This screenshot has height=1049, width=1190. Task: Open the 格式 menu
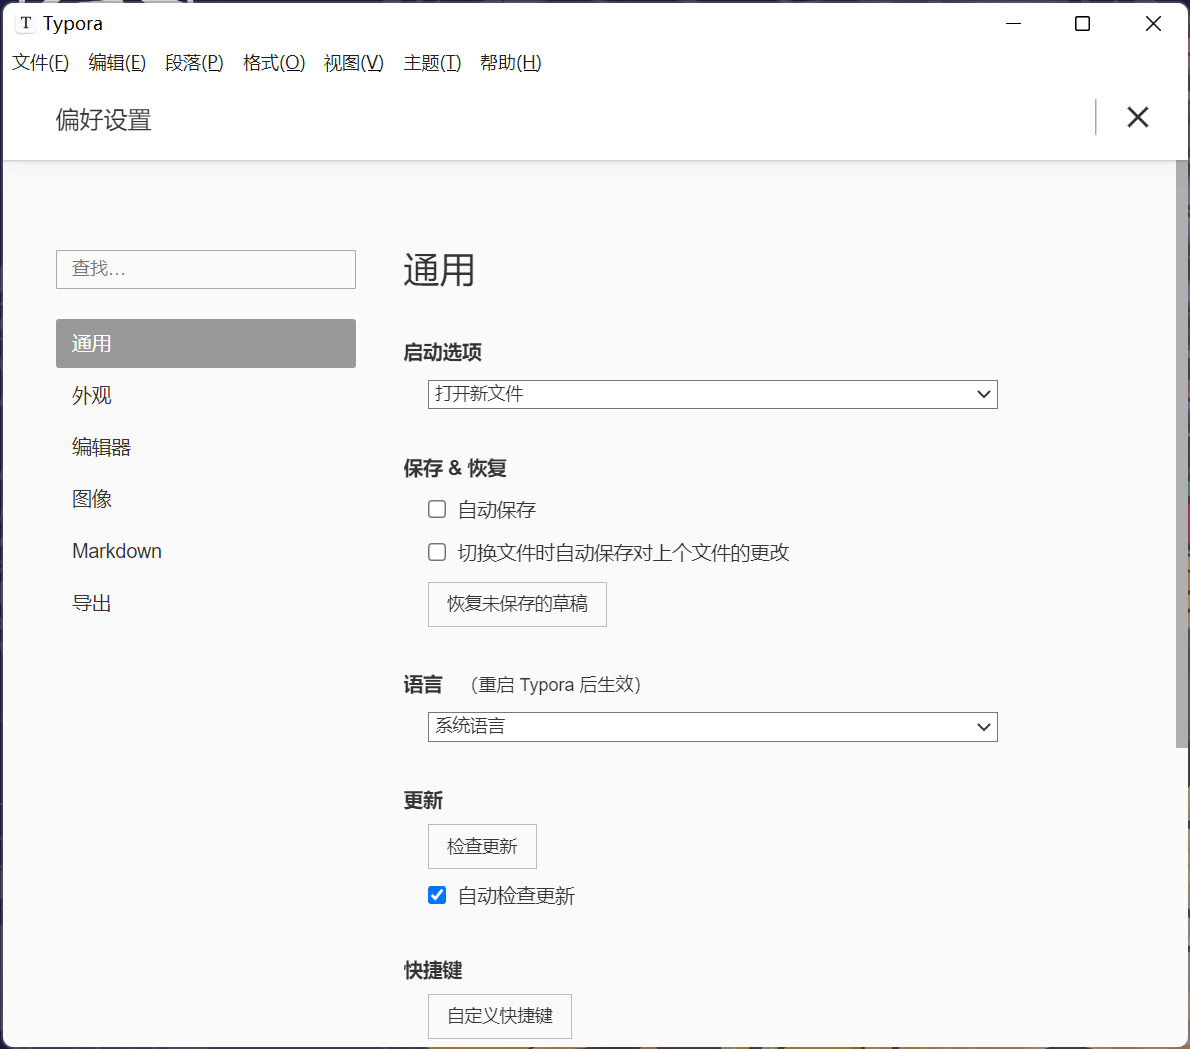[273, 62]
